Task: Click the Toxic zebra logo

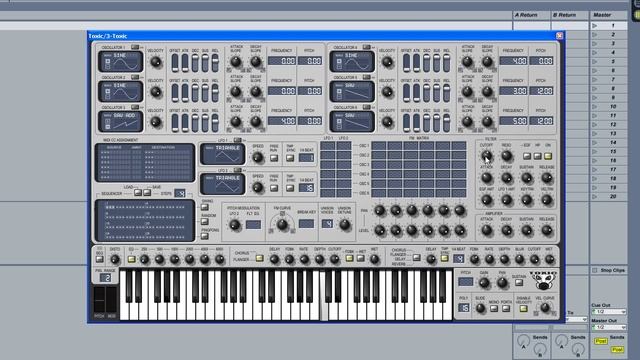Action: [x=544, y=280]
